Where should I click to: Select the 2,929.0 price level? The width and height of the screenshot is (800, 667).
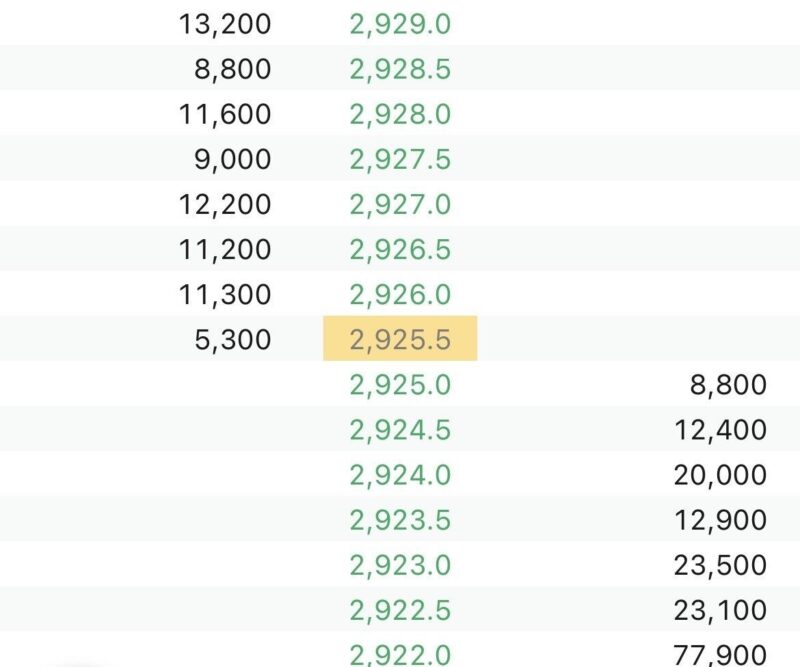(400, 24)
